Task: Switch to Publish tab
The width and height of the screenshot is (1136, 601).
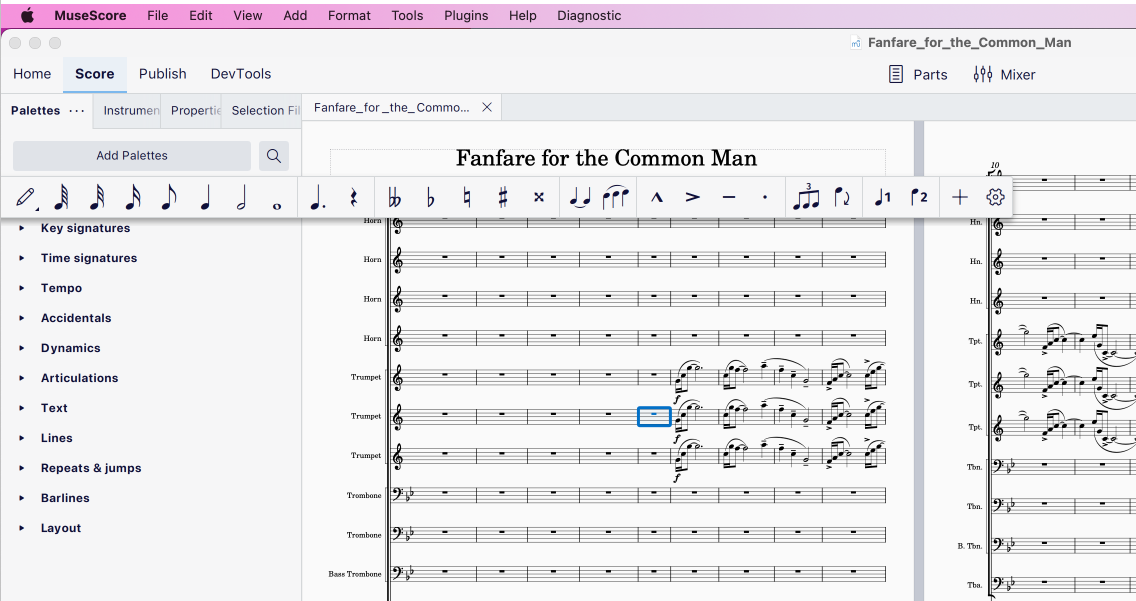Action: pyautogui.click(x=162, y=74)
